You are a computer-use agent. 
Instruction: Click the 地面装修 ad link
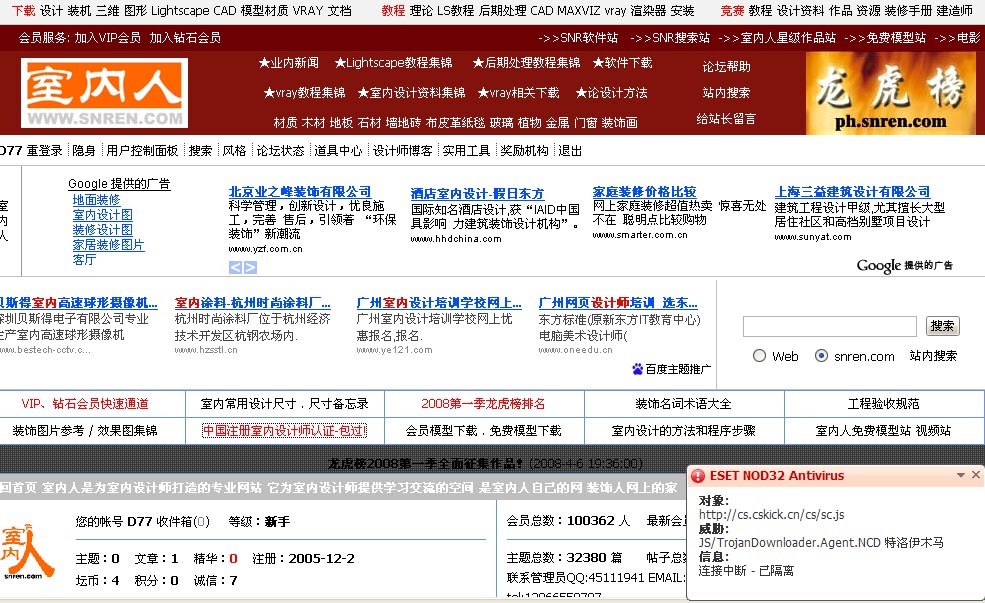tap(96, 200)
